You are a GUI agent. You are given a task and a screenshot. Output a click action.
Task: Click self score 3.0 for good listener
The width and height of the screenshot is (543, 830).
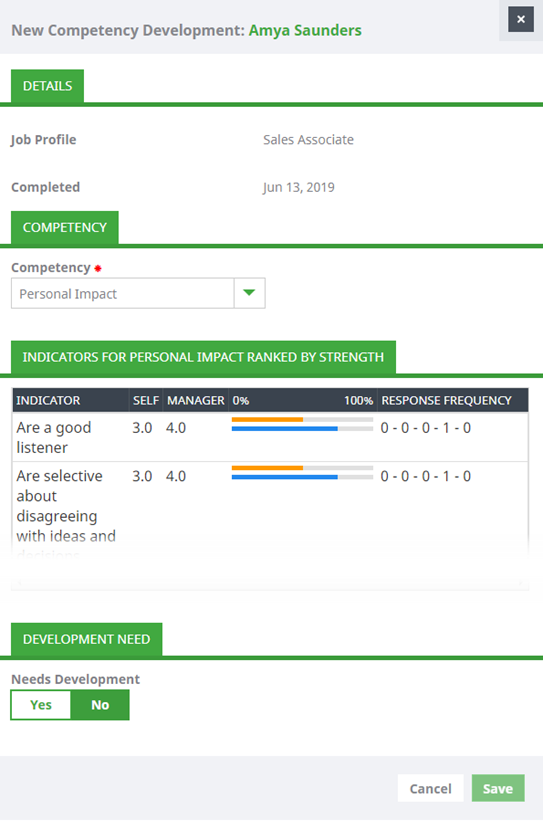[x=142, y=428]
